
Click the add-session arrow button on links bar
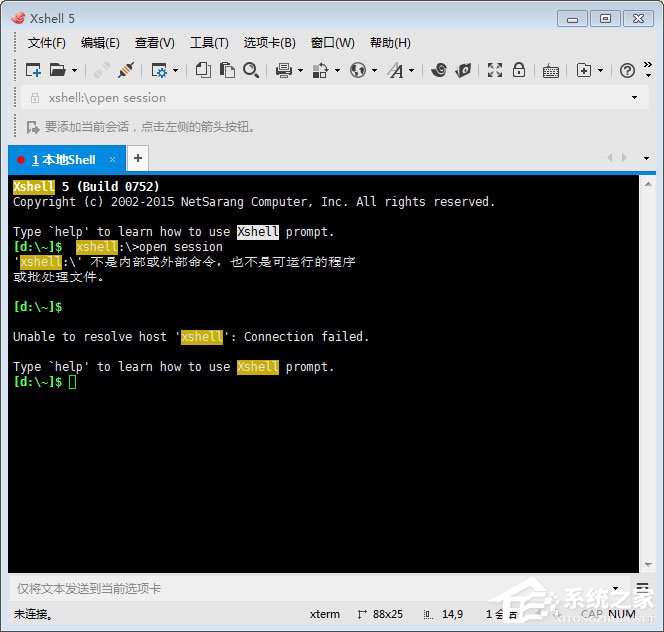[x=32, y=127]
